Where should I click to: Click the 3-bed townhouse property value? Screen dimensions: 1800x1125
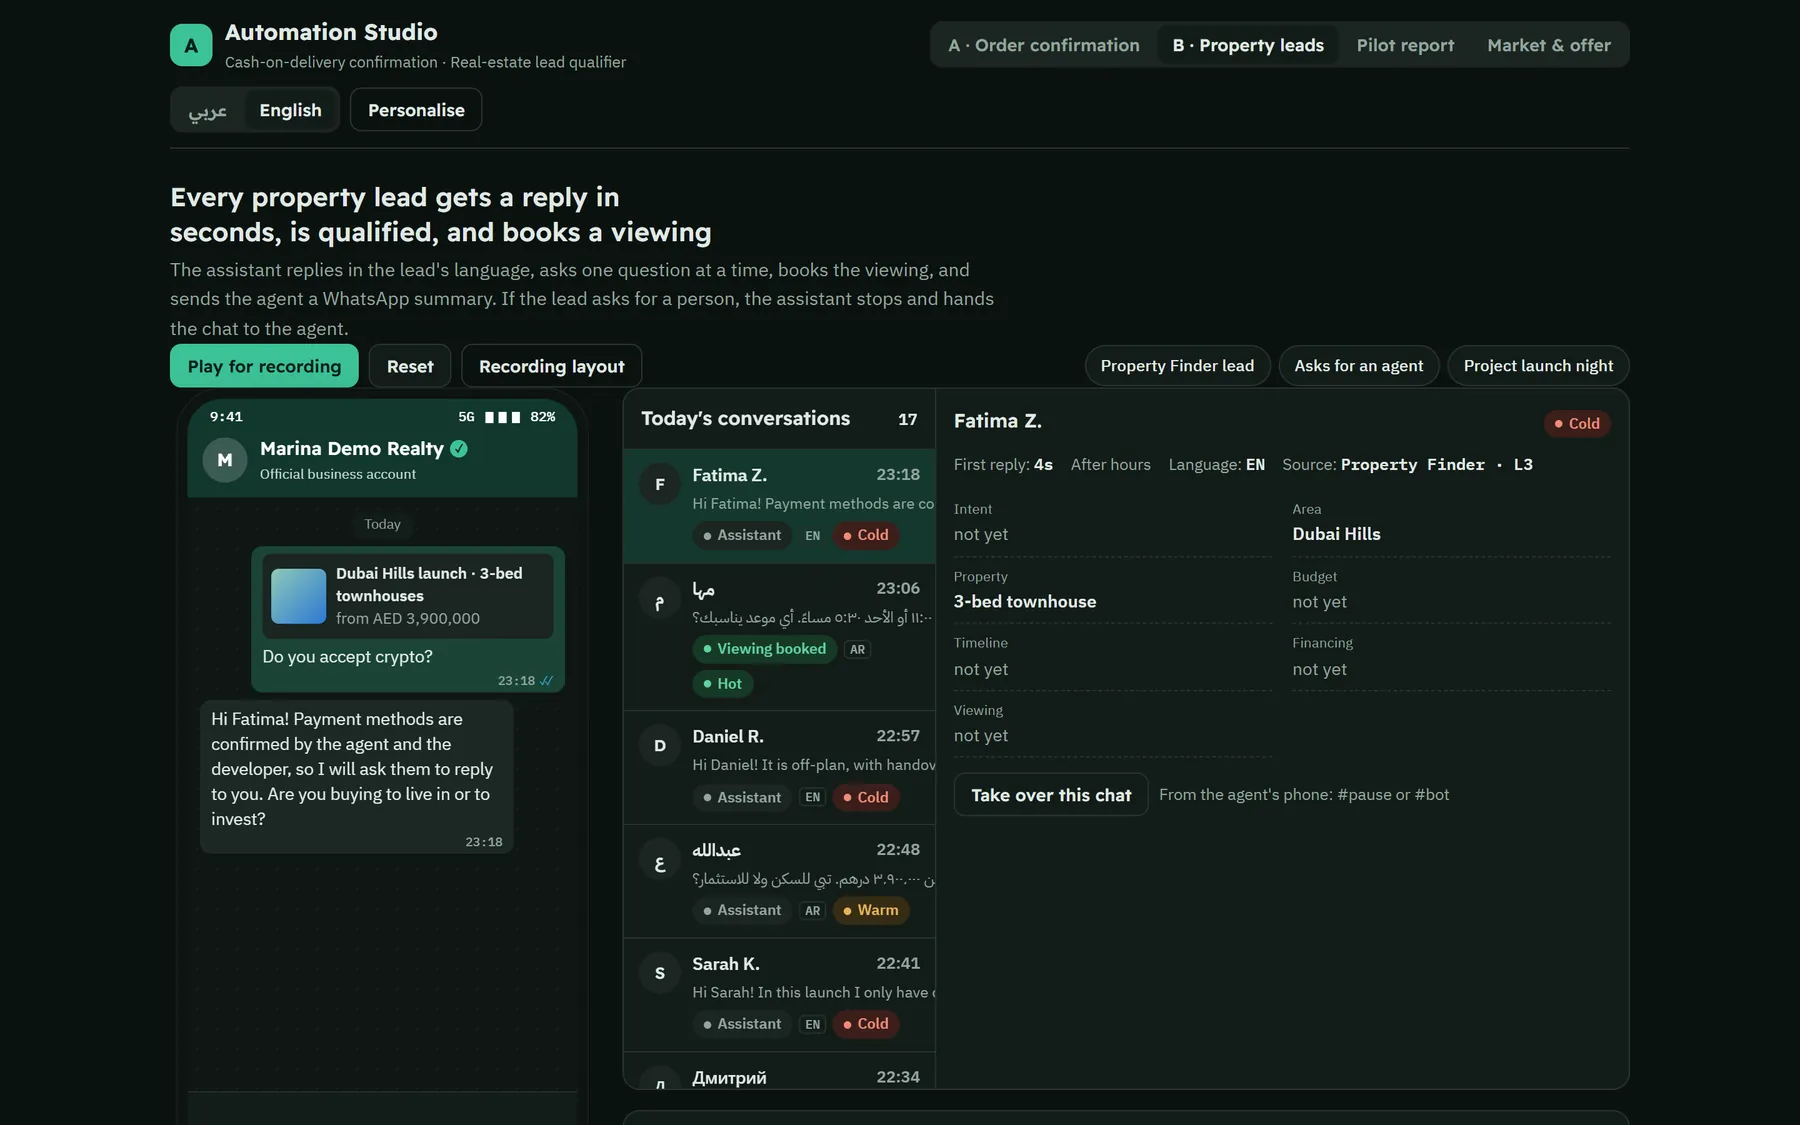[1025, 602]
